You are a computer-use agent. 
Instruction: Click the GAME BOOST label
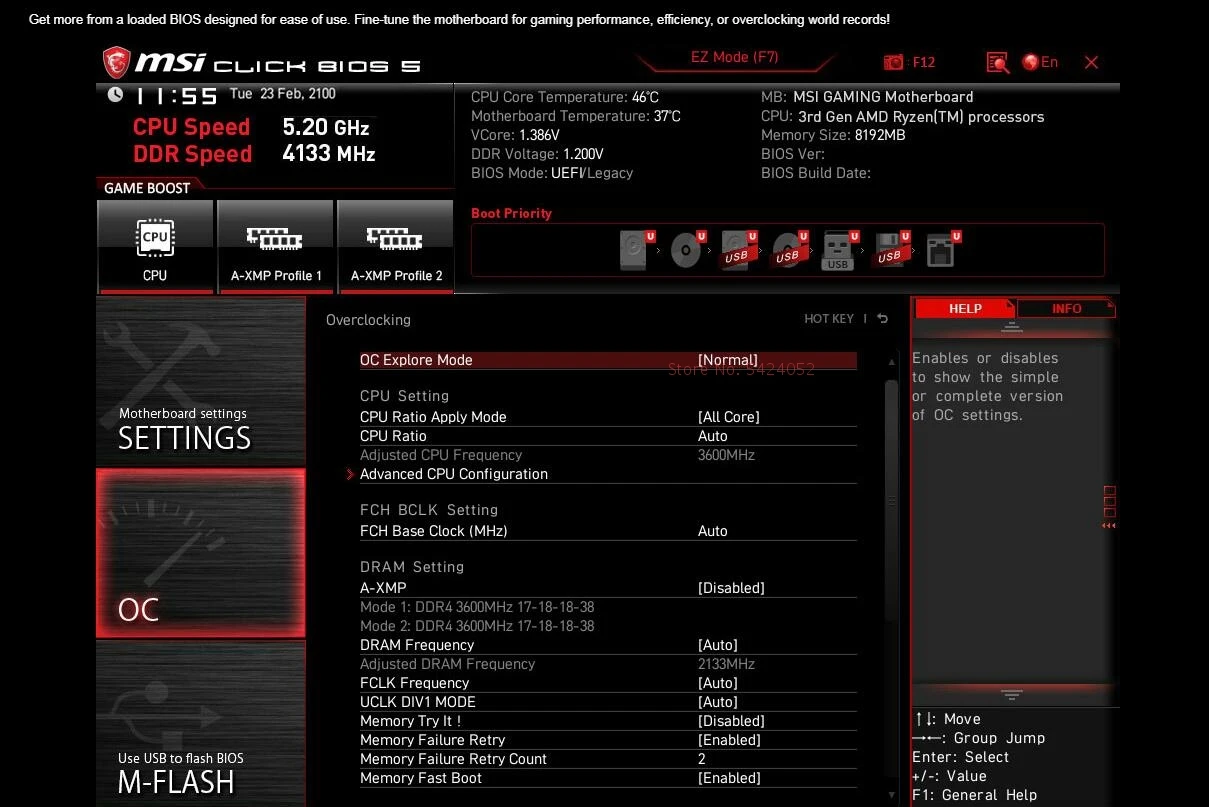point(147,188)
